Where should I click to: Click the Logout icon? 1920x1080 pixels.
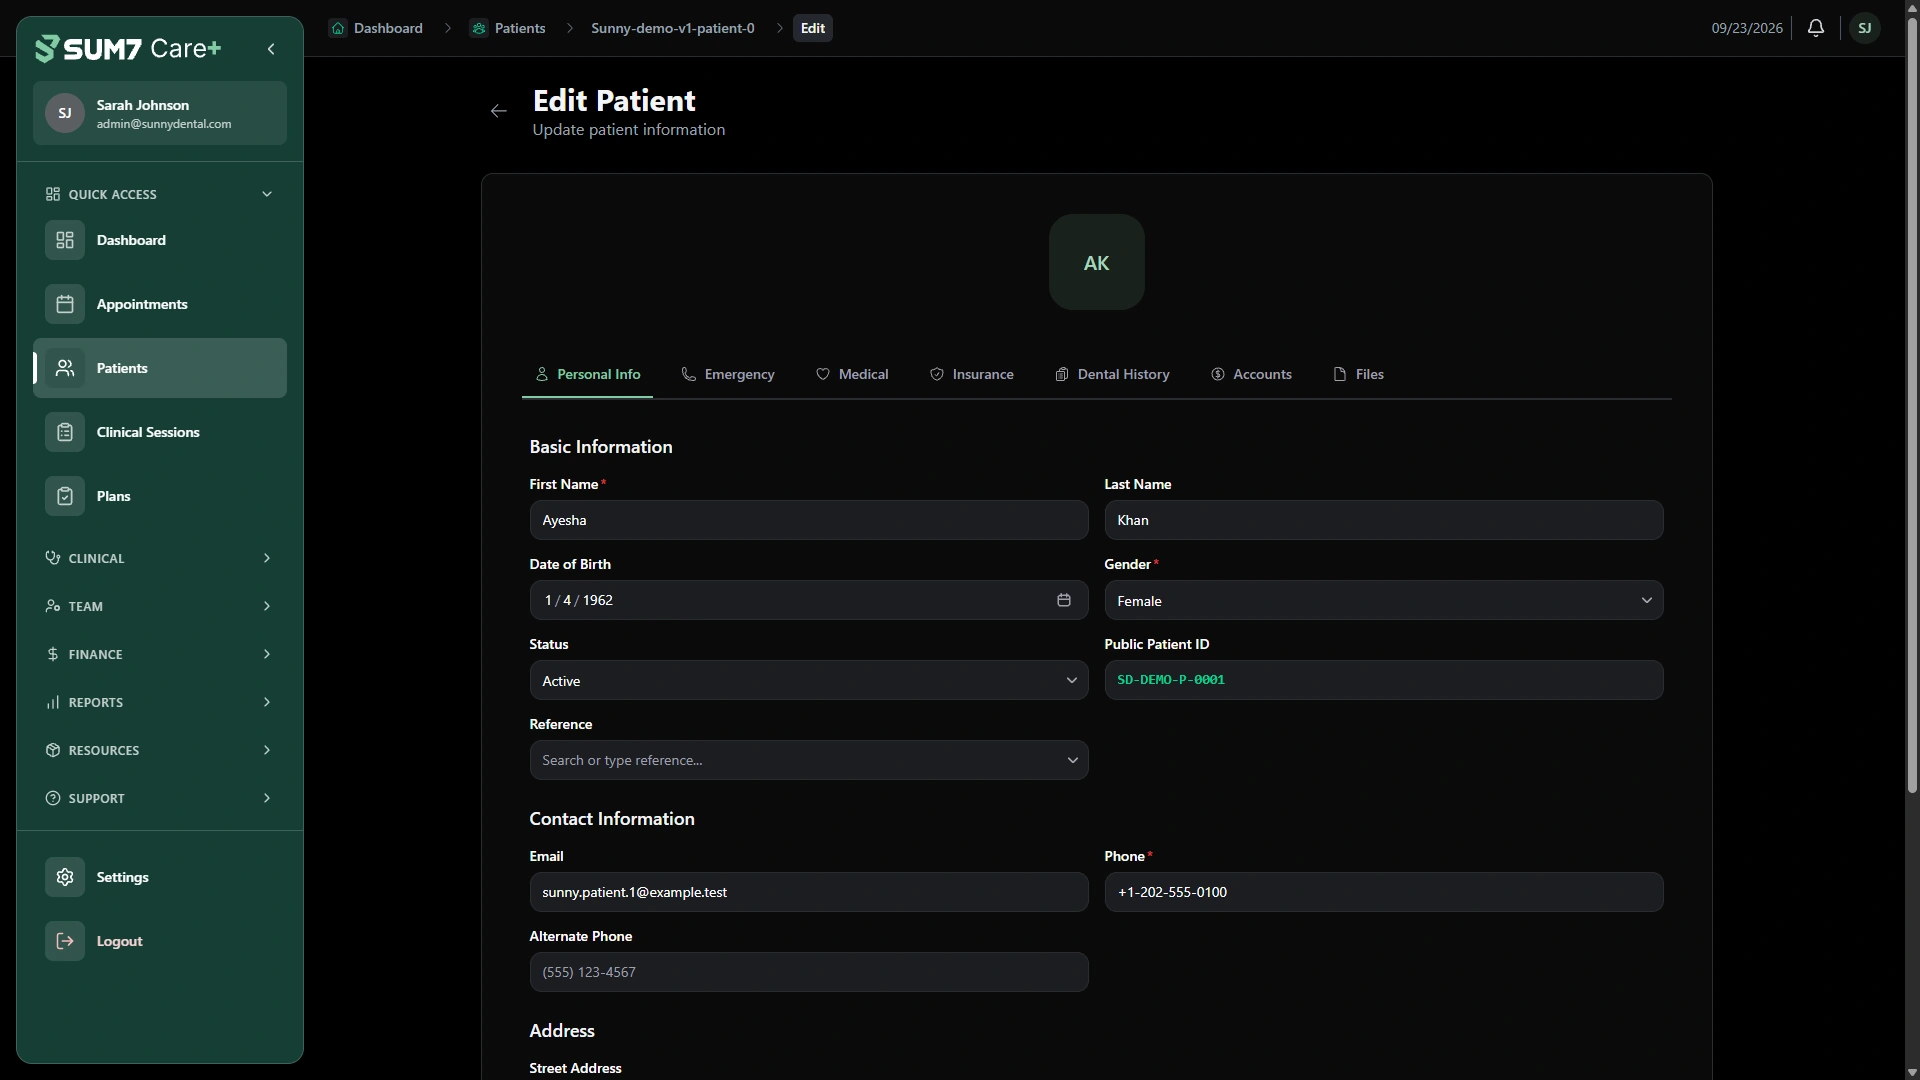click(65, 941)
